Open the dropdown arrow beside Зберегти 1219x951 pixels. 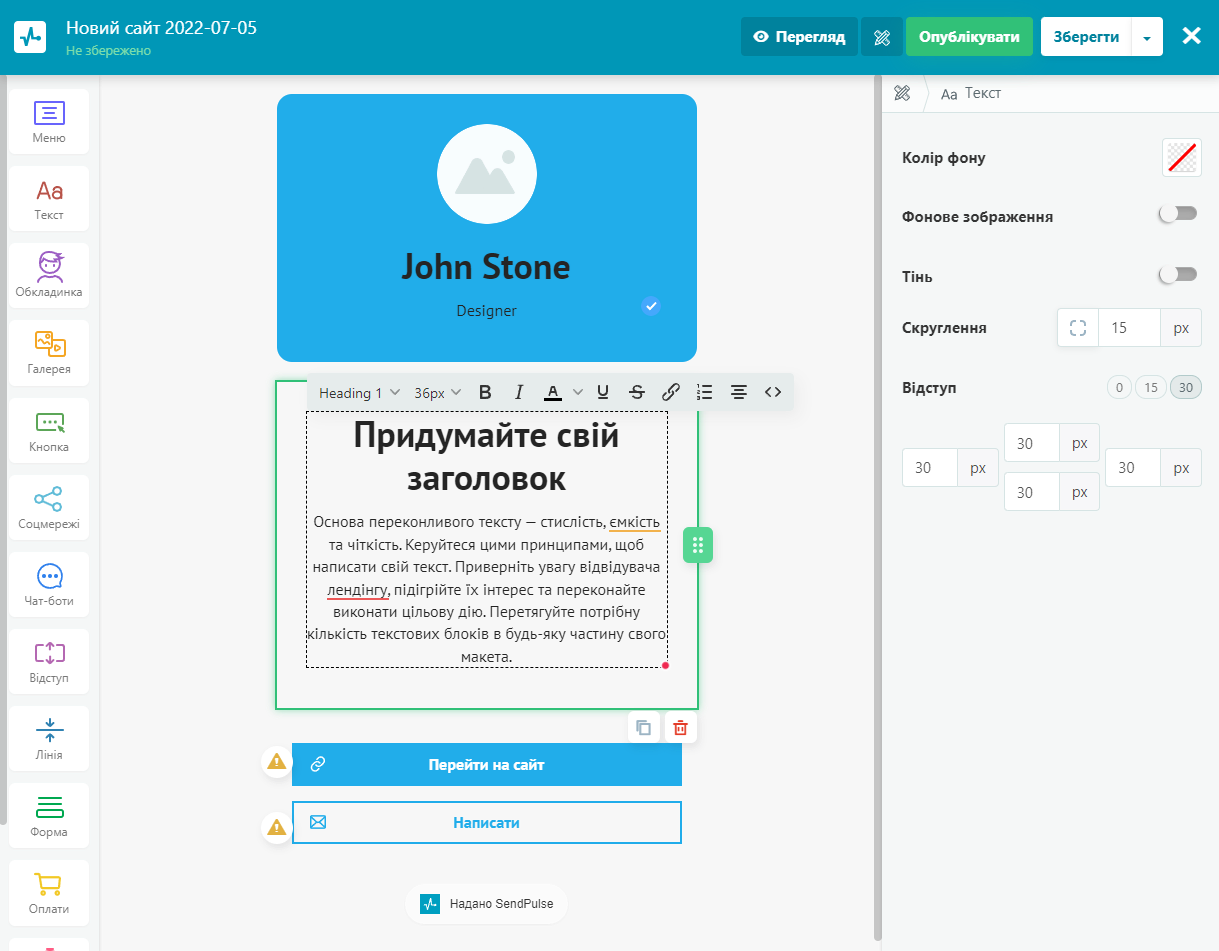pos(1147,37)
